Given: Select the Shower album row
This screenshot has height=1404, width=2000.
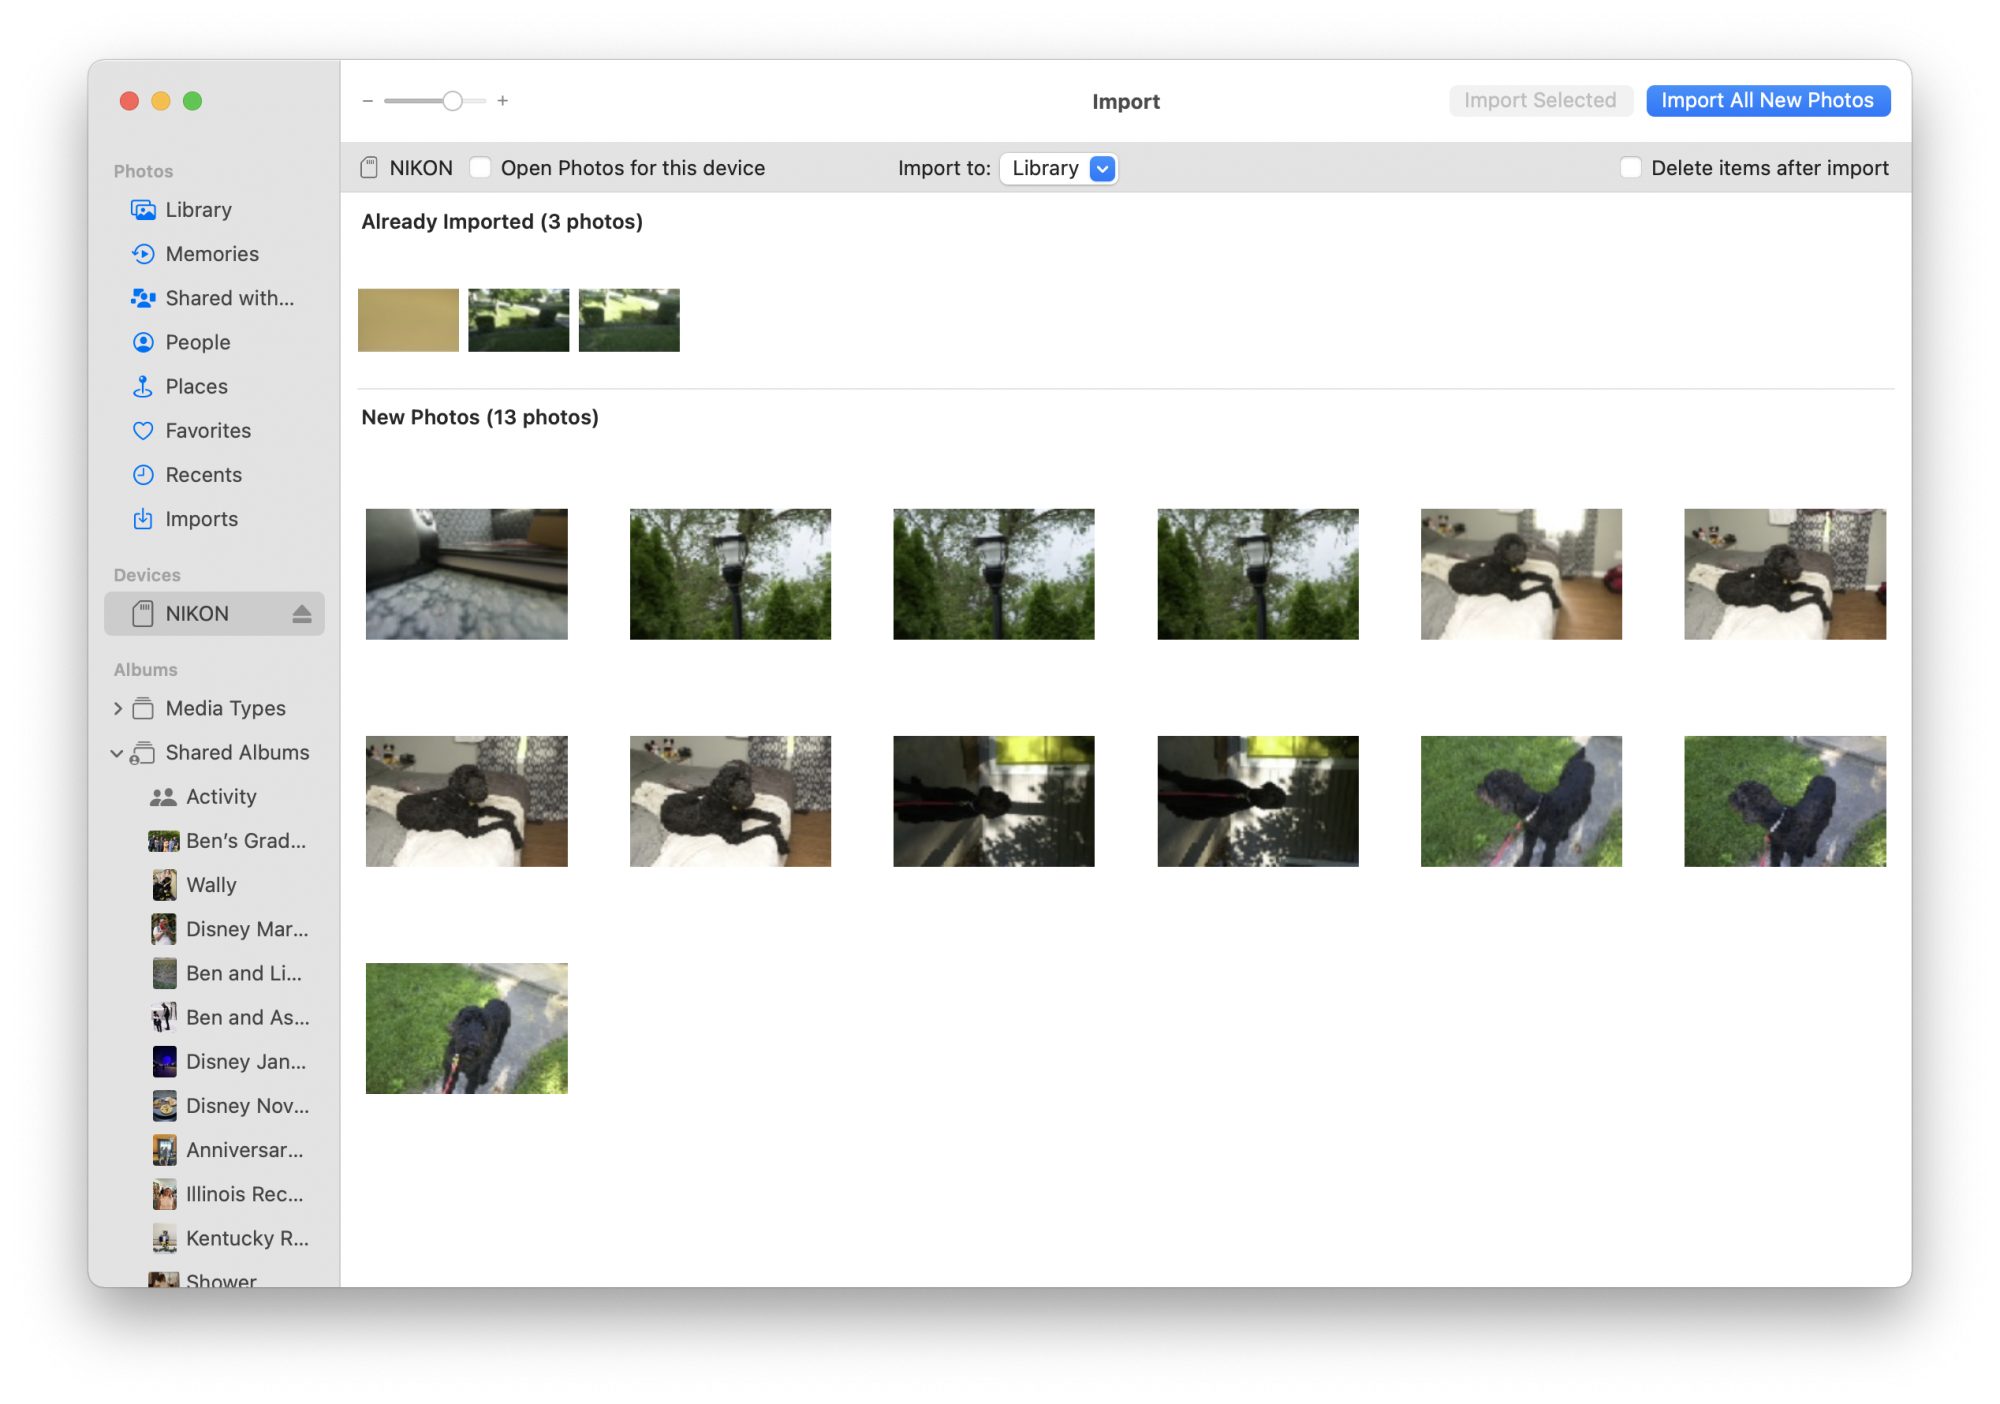Looking at the screenshot, I should click(x=214, y=1280).
